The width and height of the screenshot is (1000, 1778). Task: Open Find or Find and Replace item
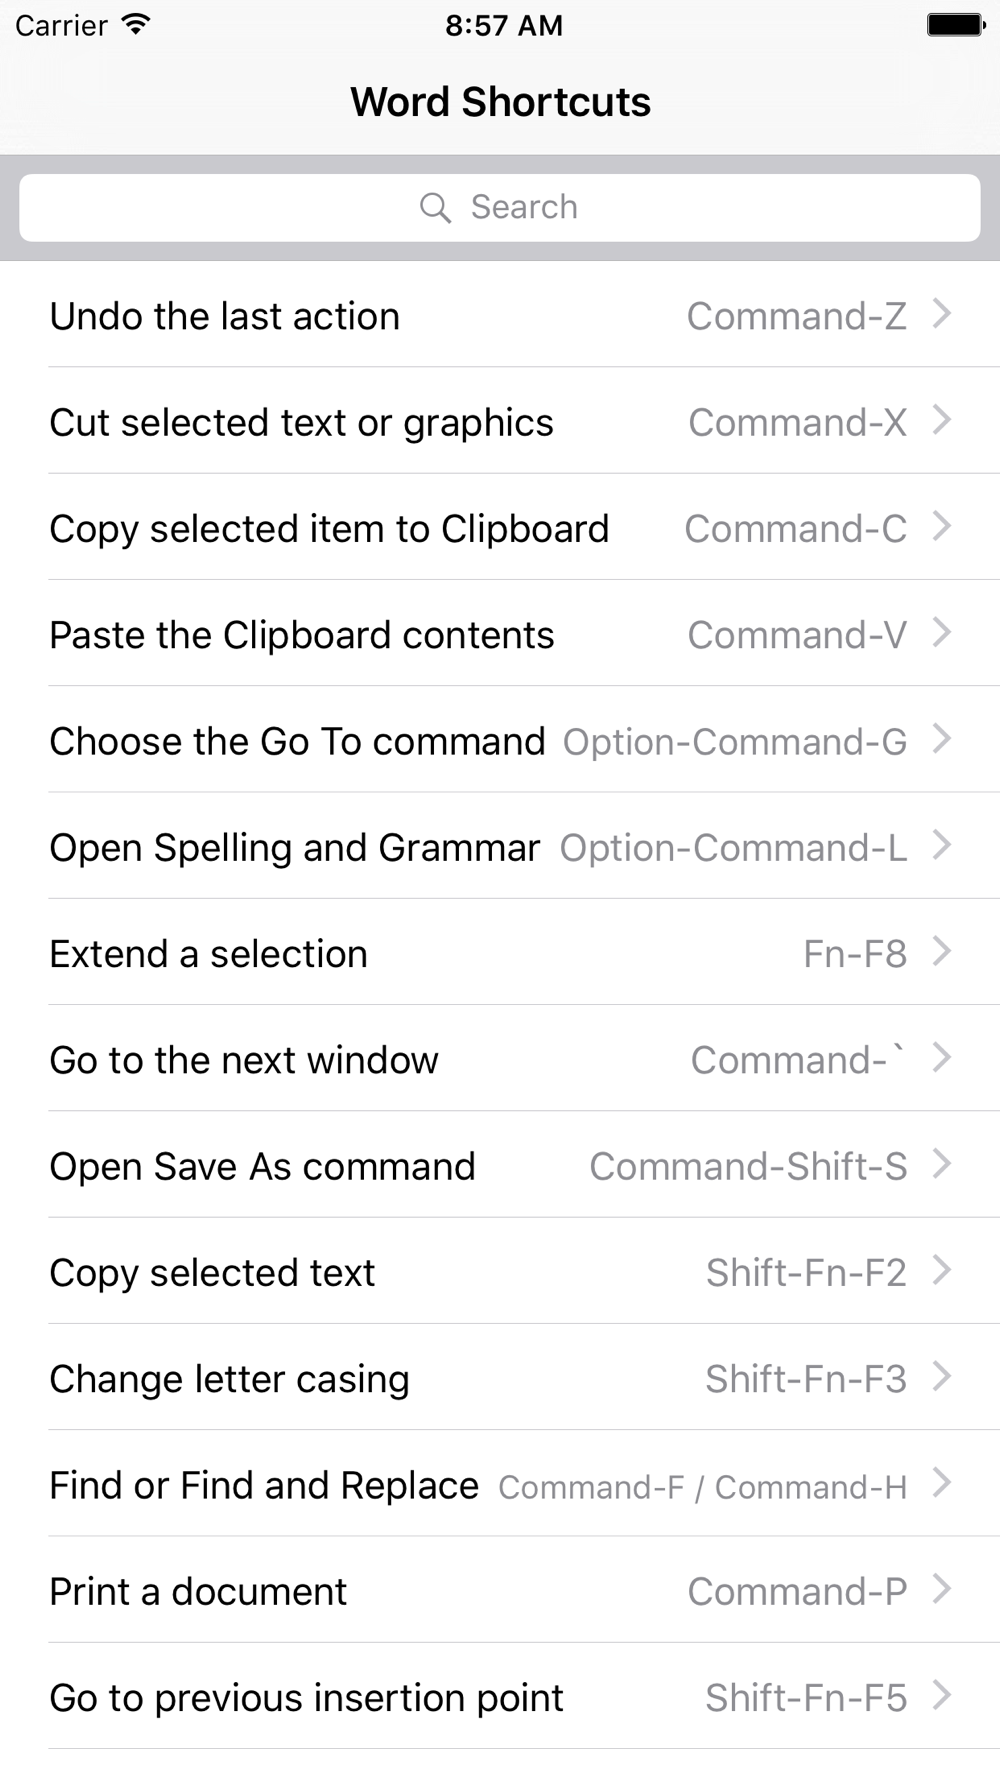point(264,1485)
